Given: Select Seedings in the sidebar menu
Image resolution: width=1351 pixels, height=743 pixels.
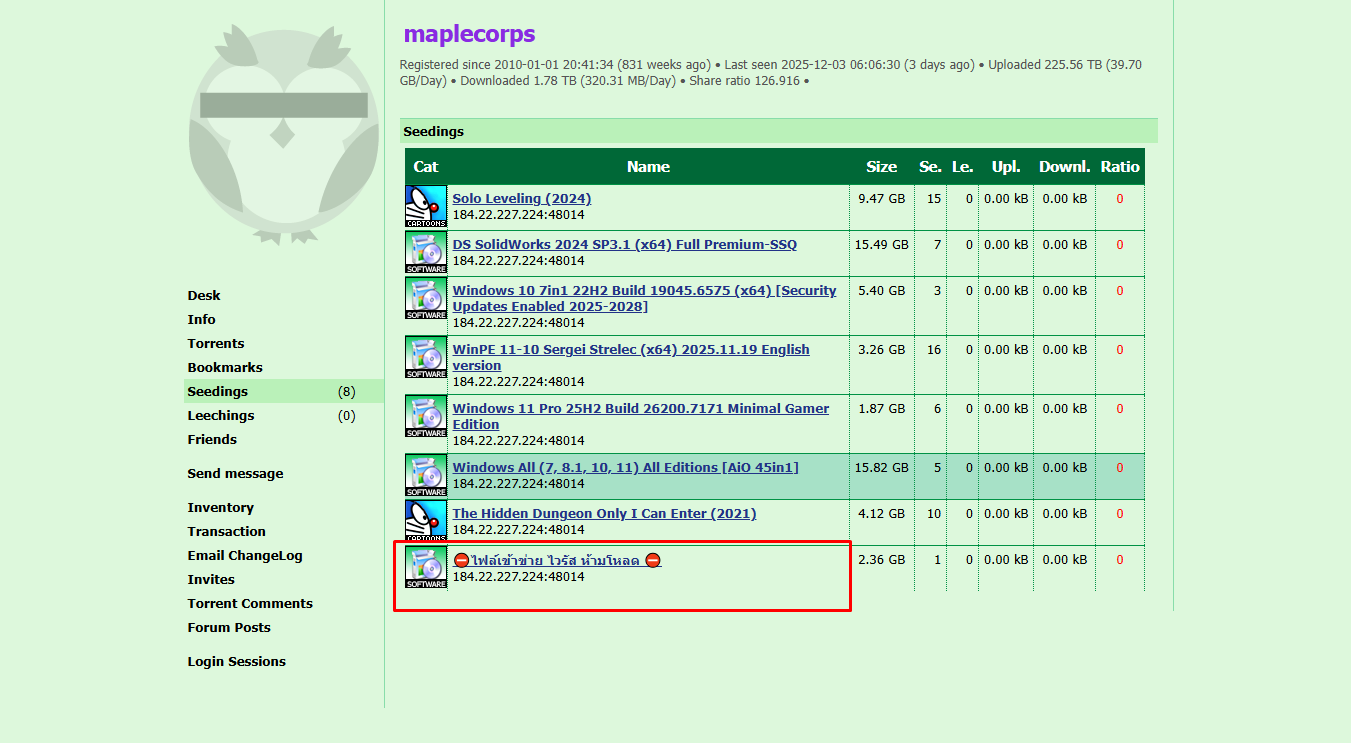Looking at the screenshot, I should (218, 392).
